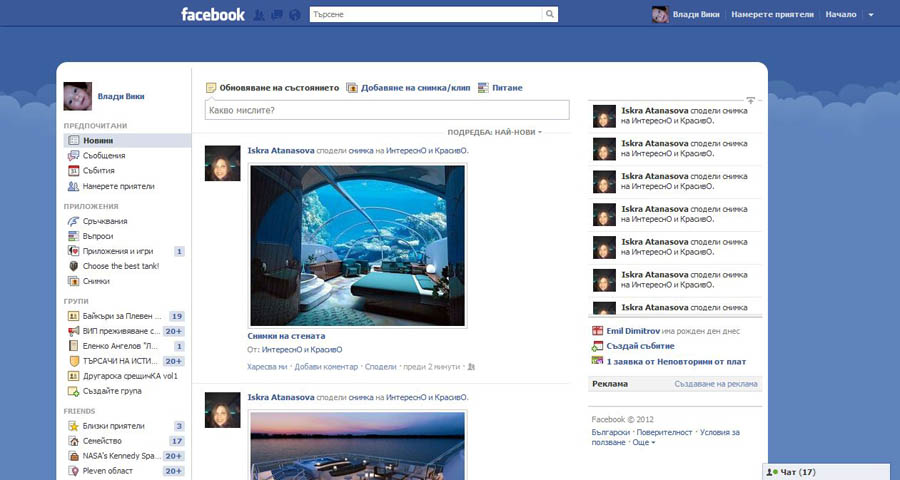
Task: Go to Начало home in top bar
Action: click(841, 14)
